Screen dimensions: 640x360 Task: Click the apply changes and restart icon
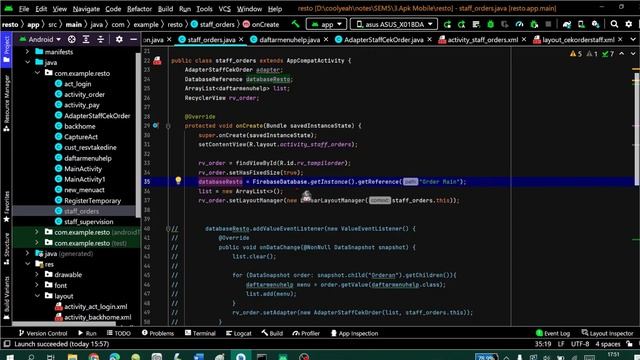[x=462, y=24]
